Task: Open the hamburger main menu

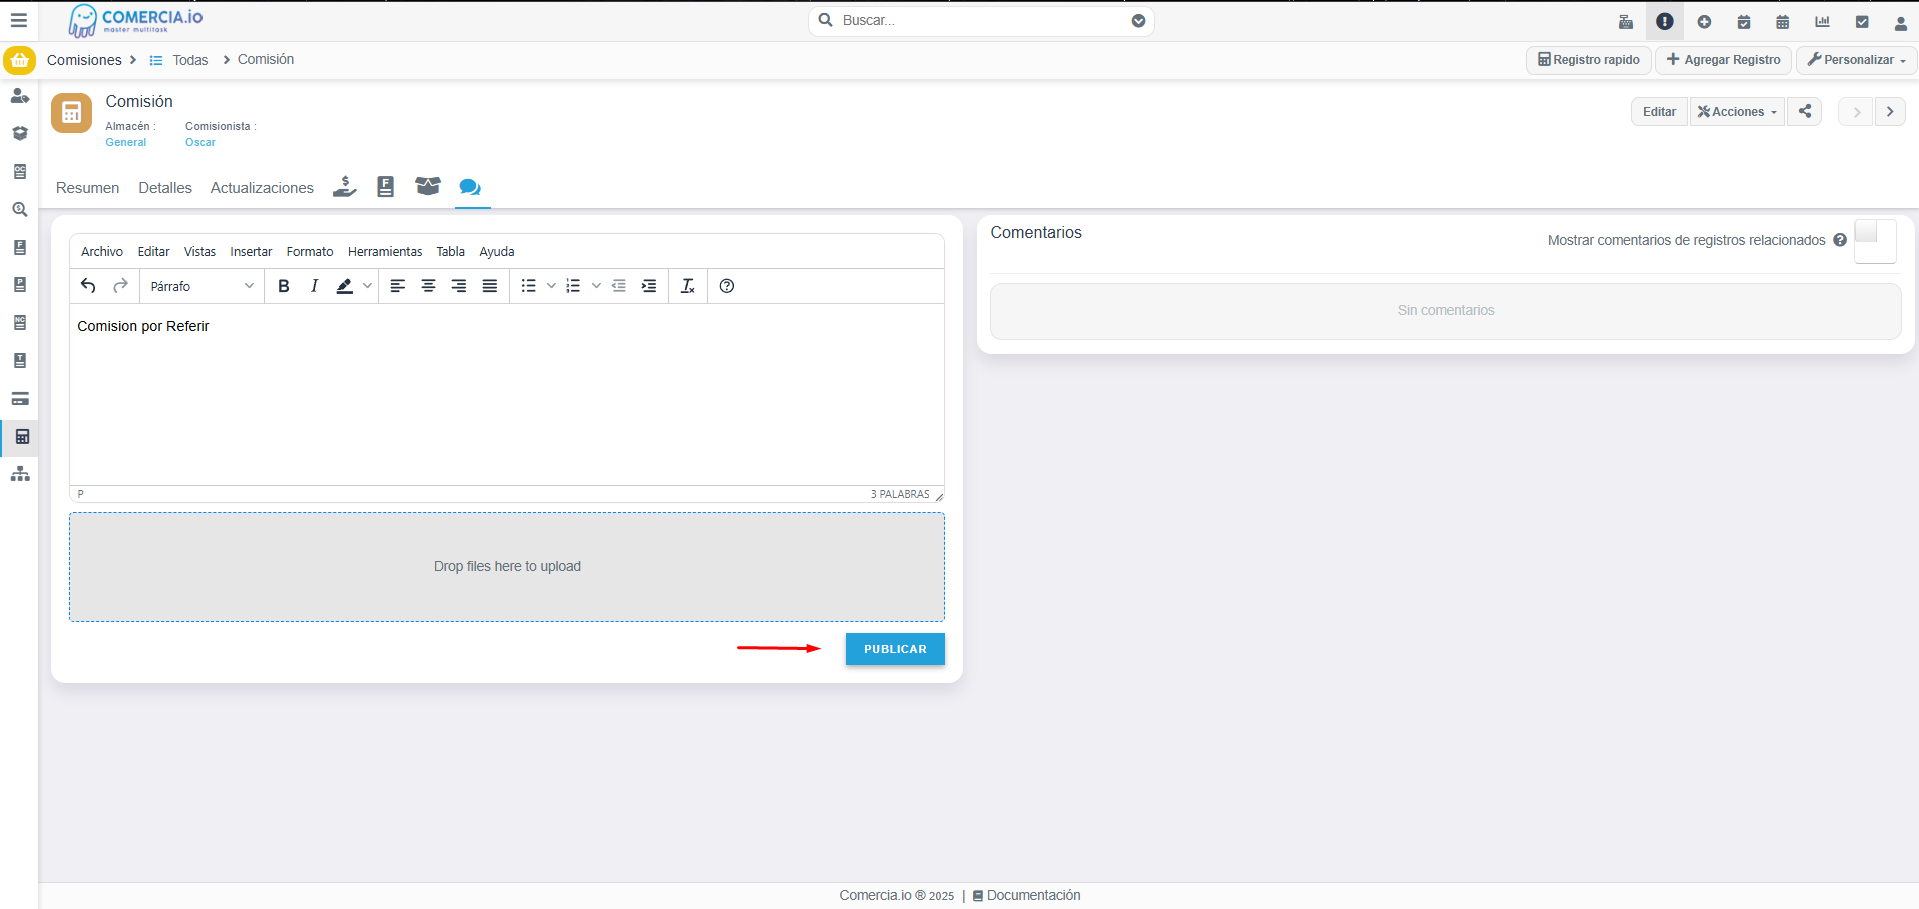Action: pos(19,20)
